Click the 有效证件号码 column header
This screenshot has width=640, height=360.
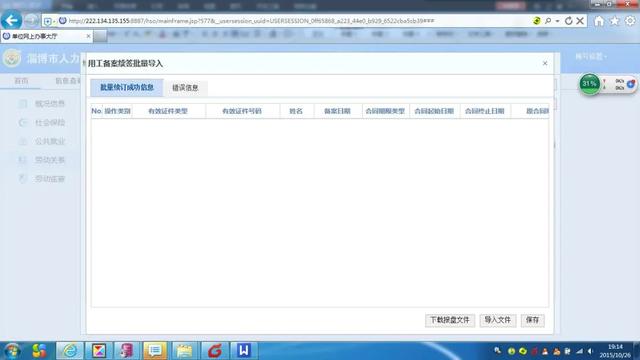click(x=242, y=111)
